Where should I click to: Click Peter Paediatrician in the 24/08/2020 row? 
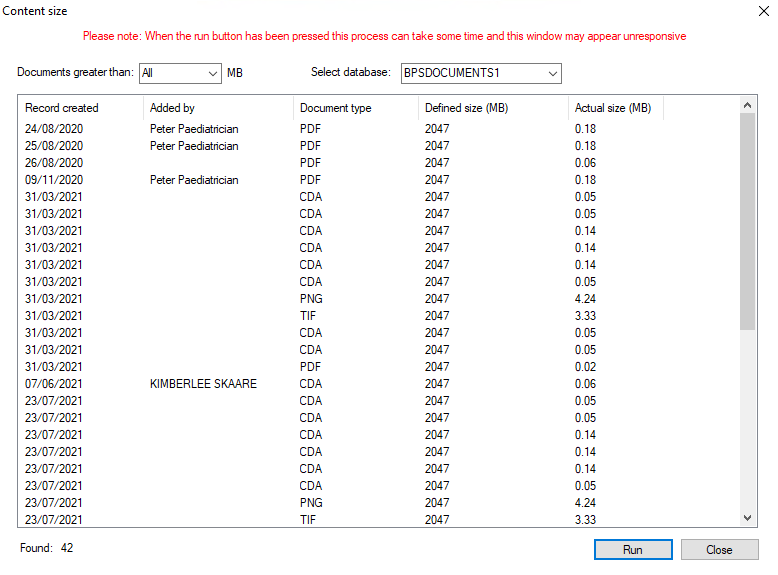194,129
